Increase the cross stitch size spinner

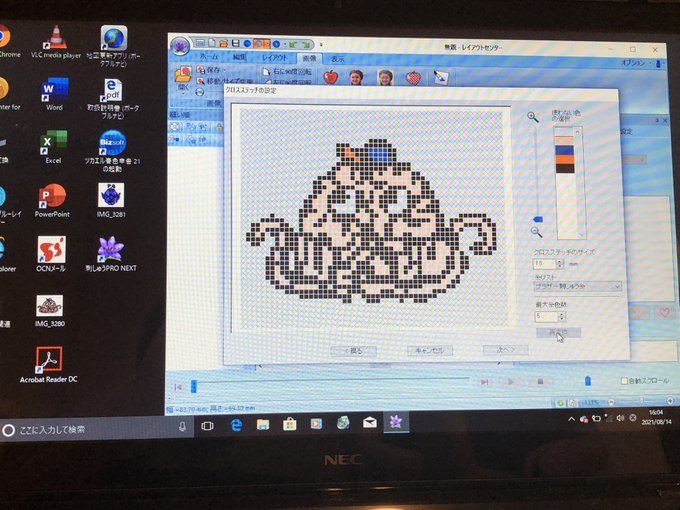(560, 262)
